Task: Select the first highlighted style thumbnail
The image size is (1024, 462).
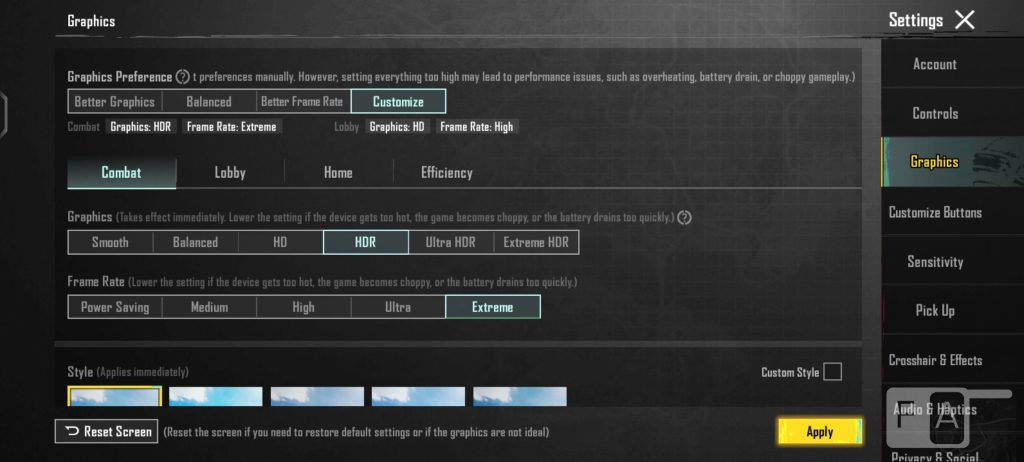Action: pyautogui.click(x=114, y=397)
